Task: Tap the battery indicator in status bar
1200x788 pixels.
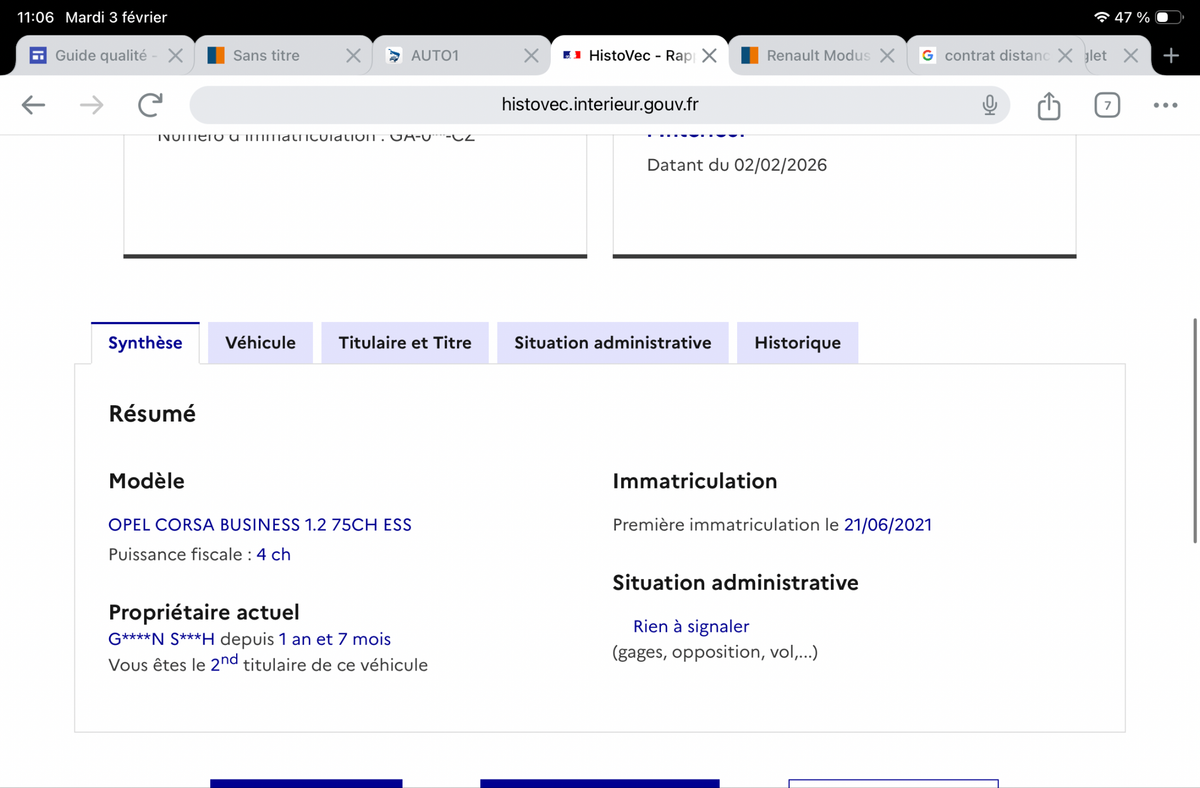Action: tap(1169, 17)
